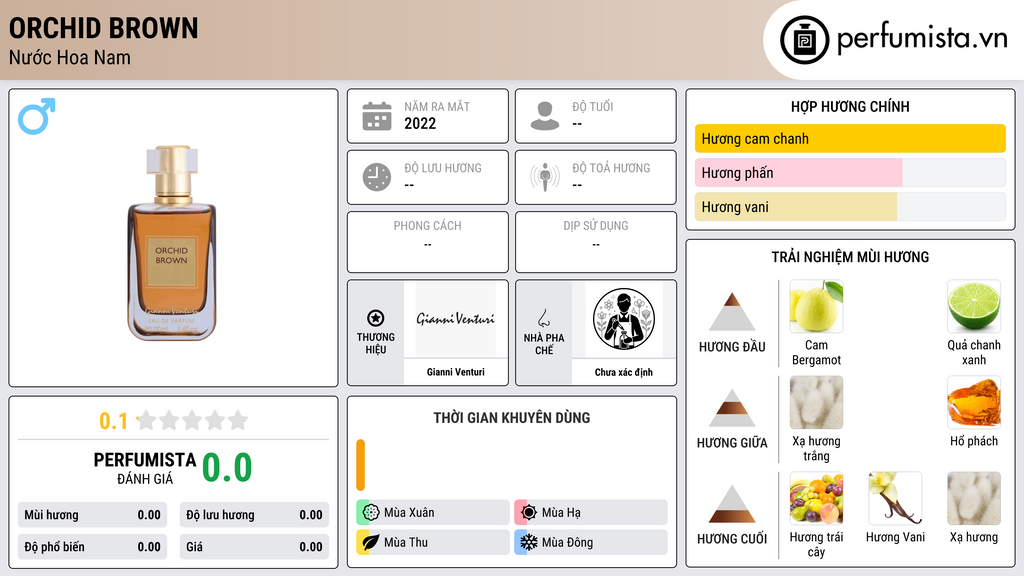Click the male gender symbol icon
The width and height of the screenshot is (1024, 576).
(37, 116)
